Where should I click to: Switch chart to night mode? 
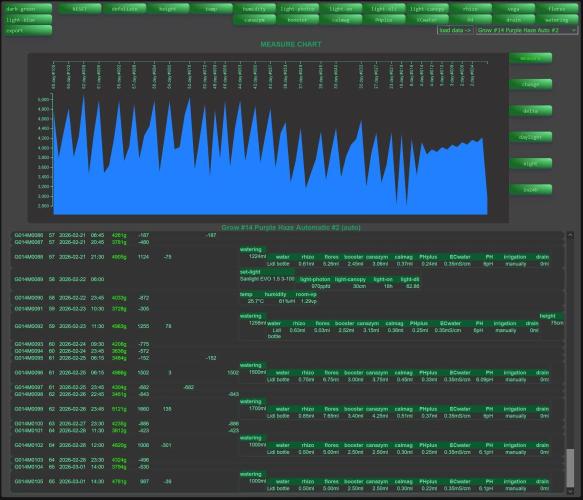point(531,164)
